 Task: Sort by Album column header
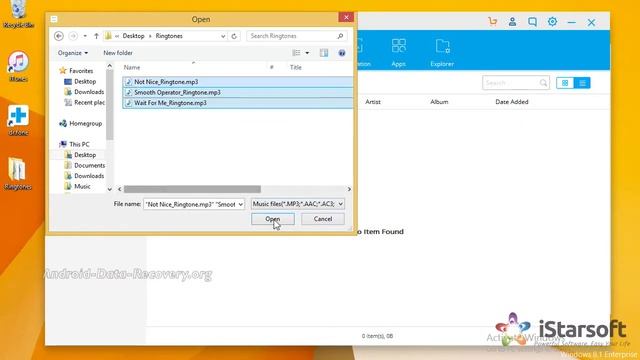(439, 102)
